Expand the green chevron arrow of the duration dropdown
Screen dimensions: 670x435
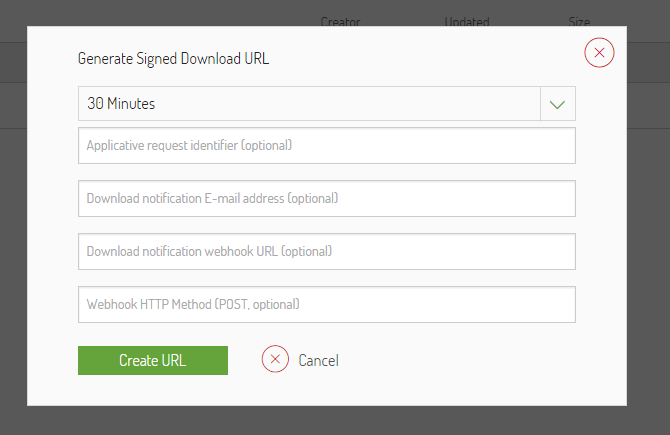pyautogui.click(x=557, y=104)
